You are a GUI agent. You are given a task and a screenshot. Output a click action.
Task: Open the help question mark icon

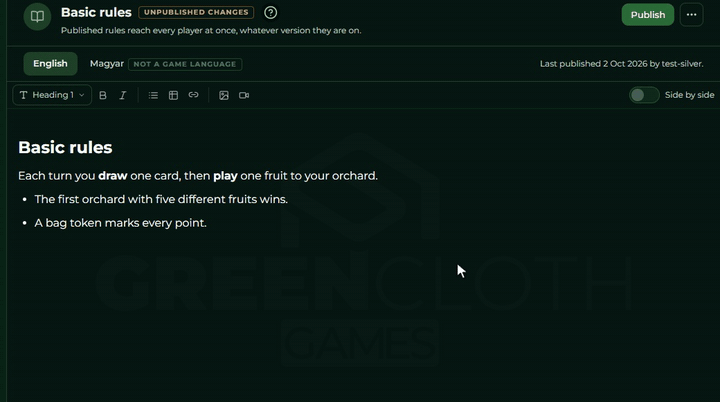270,12
